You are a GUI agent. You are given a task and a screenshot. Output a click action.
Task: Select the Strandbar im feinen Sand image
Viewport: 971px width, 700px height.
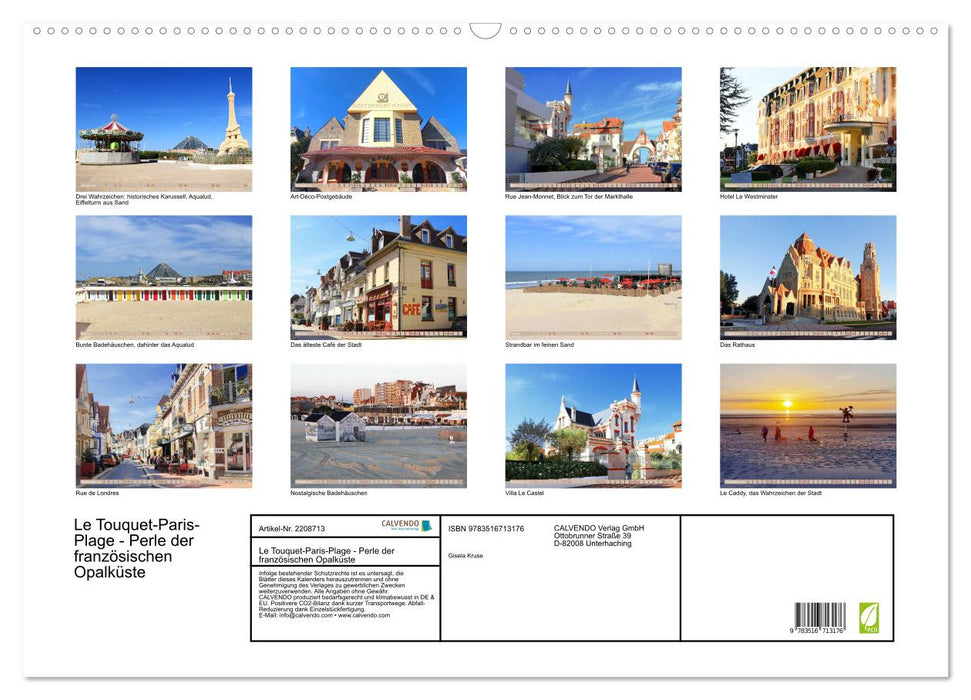pos(592,276)
